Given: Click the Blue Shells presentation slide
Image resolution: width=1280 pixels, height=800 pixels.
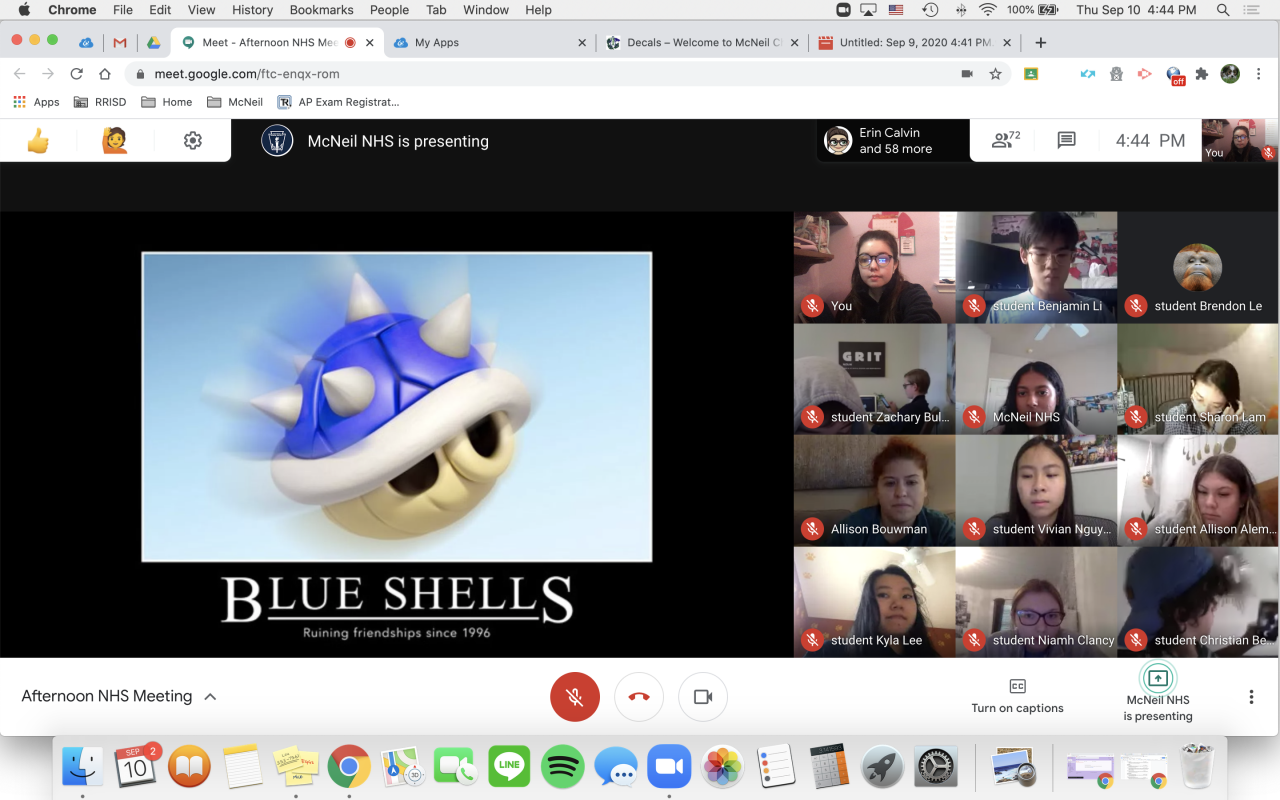Looking at the screenshot, I should pyautogui.click(x=397, y=433).
